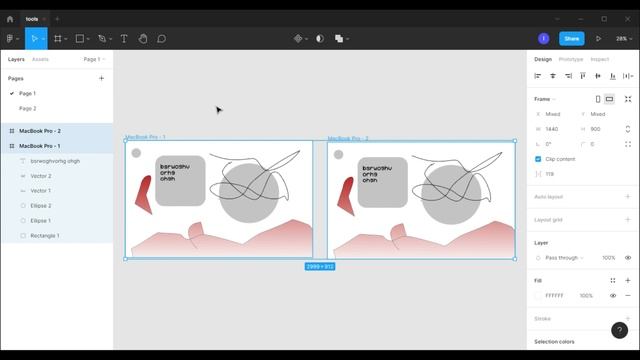640x360 pixels.
Task: Select the MacBook Pro - 2 layer
Action: pos(57,131)
